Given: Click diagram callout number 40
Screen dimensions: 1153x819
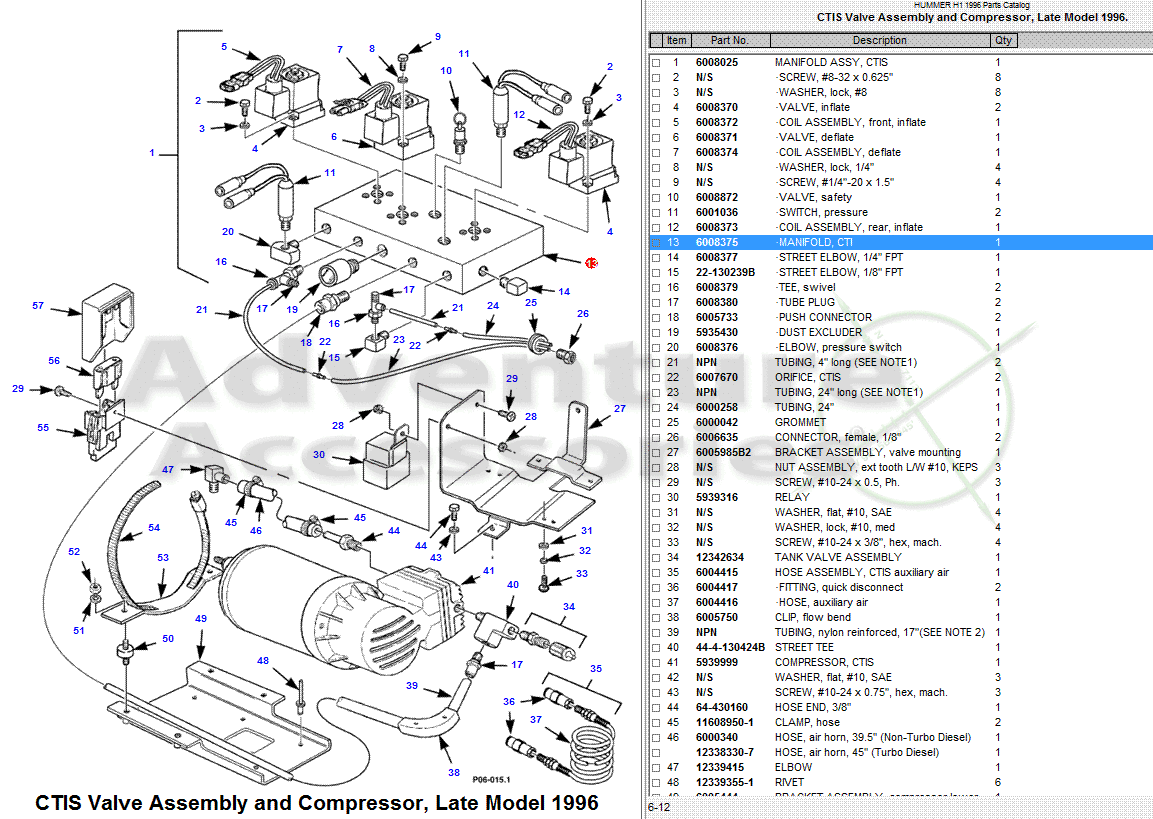Looking at the screenshot, I should point(513,585).
